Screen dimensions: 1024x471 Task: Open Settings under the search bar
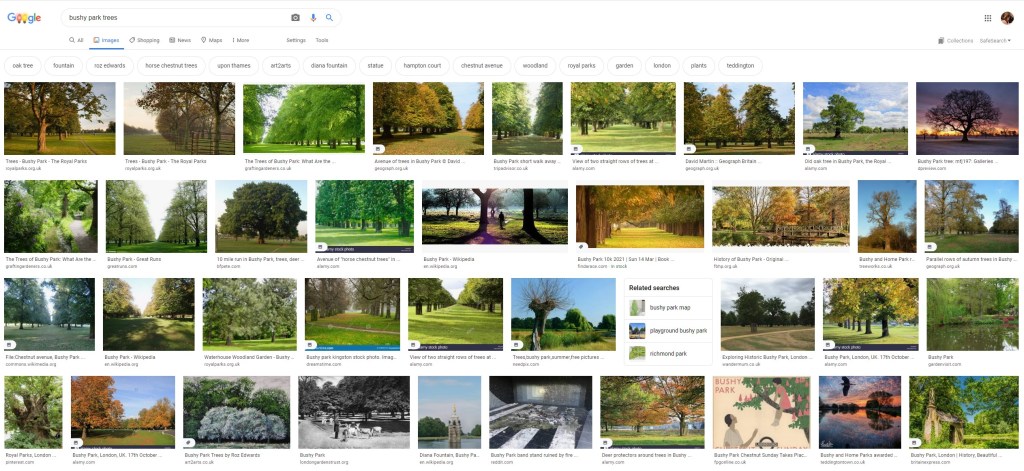[x=296, y=40]
